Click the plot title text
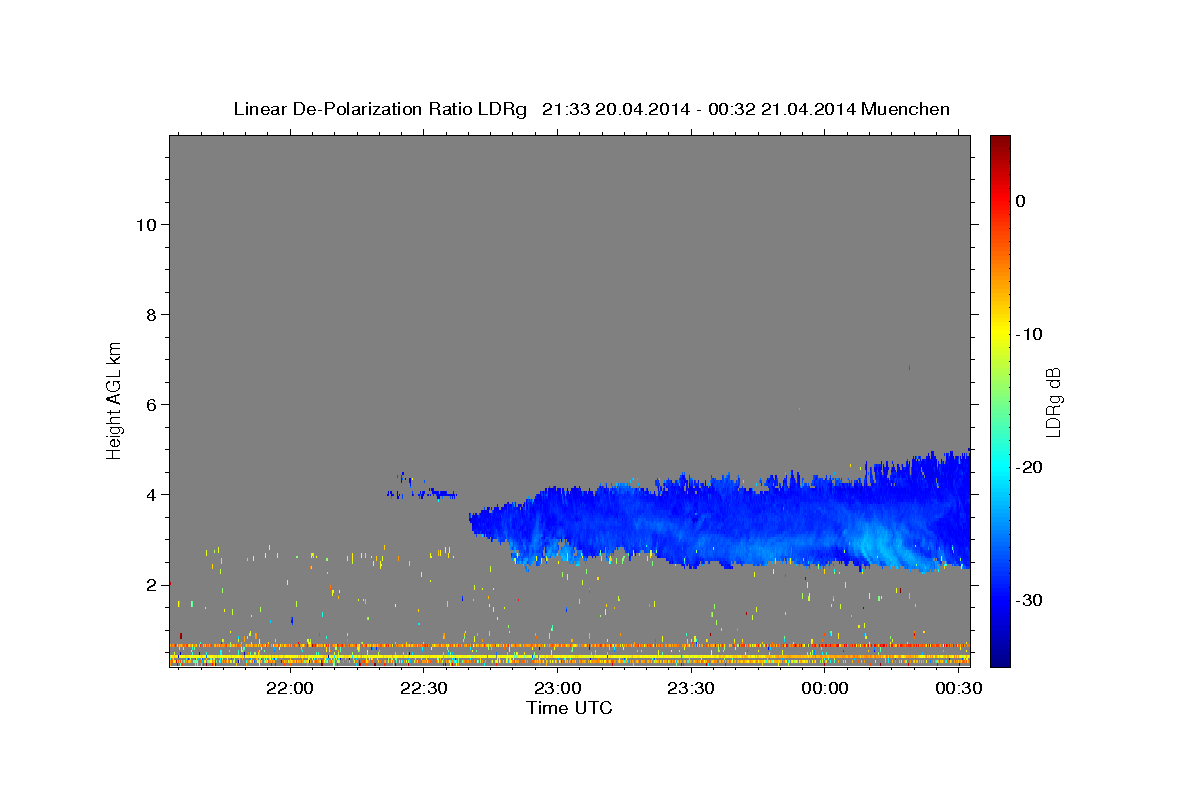The width and height of the screenshot is (1200, 800). (592, 109)
